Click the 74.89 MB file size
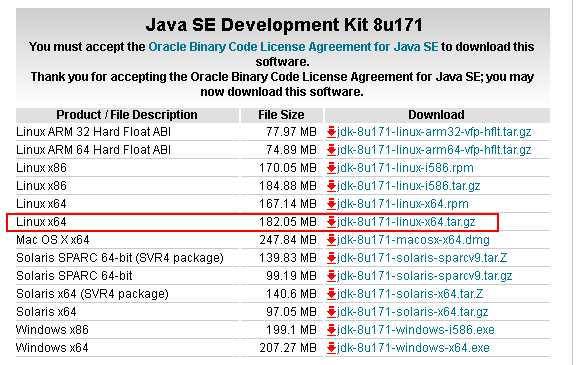Viewport: 581px width, 365px height. pyautogui.click(x=291, y=150)
